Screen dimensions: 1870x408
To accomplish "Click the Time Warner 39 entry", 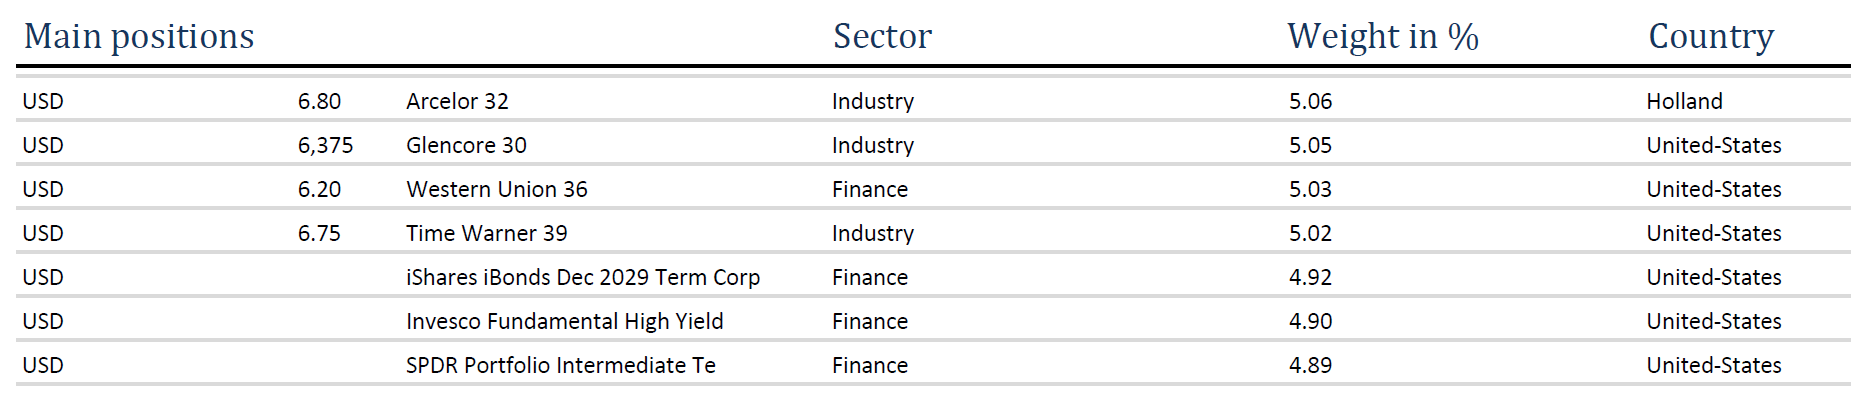I will [x=486, y=233].
